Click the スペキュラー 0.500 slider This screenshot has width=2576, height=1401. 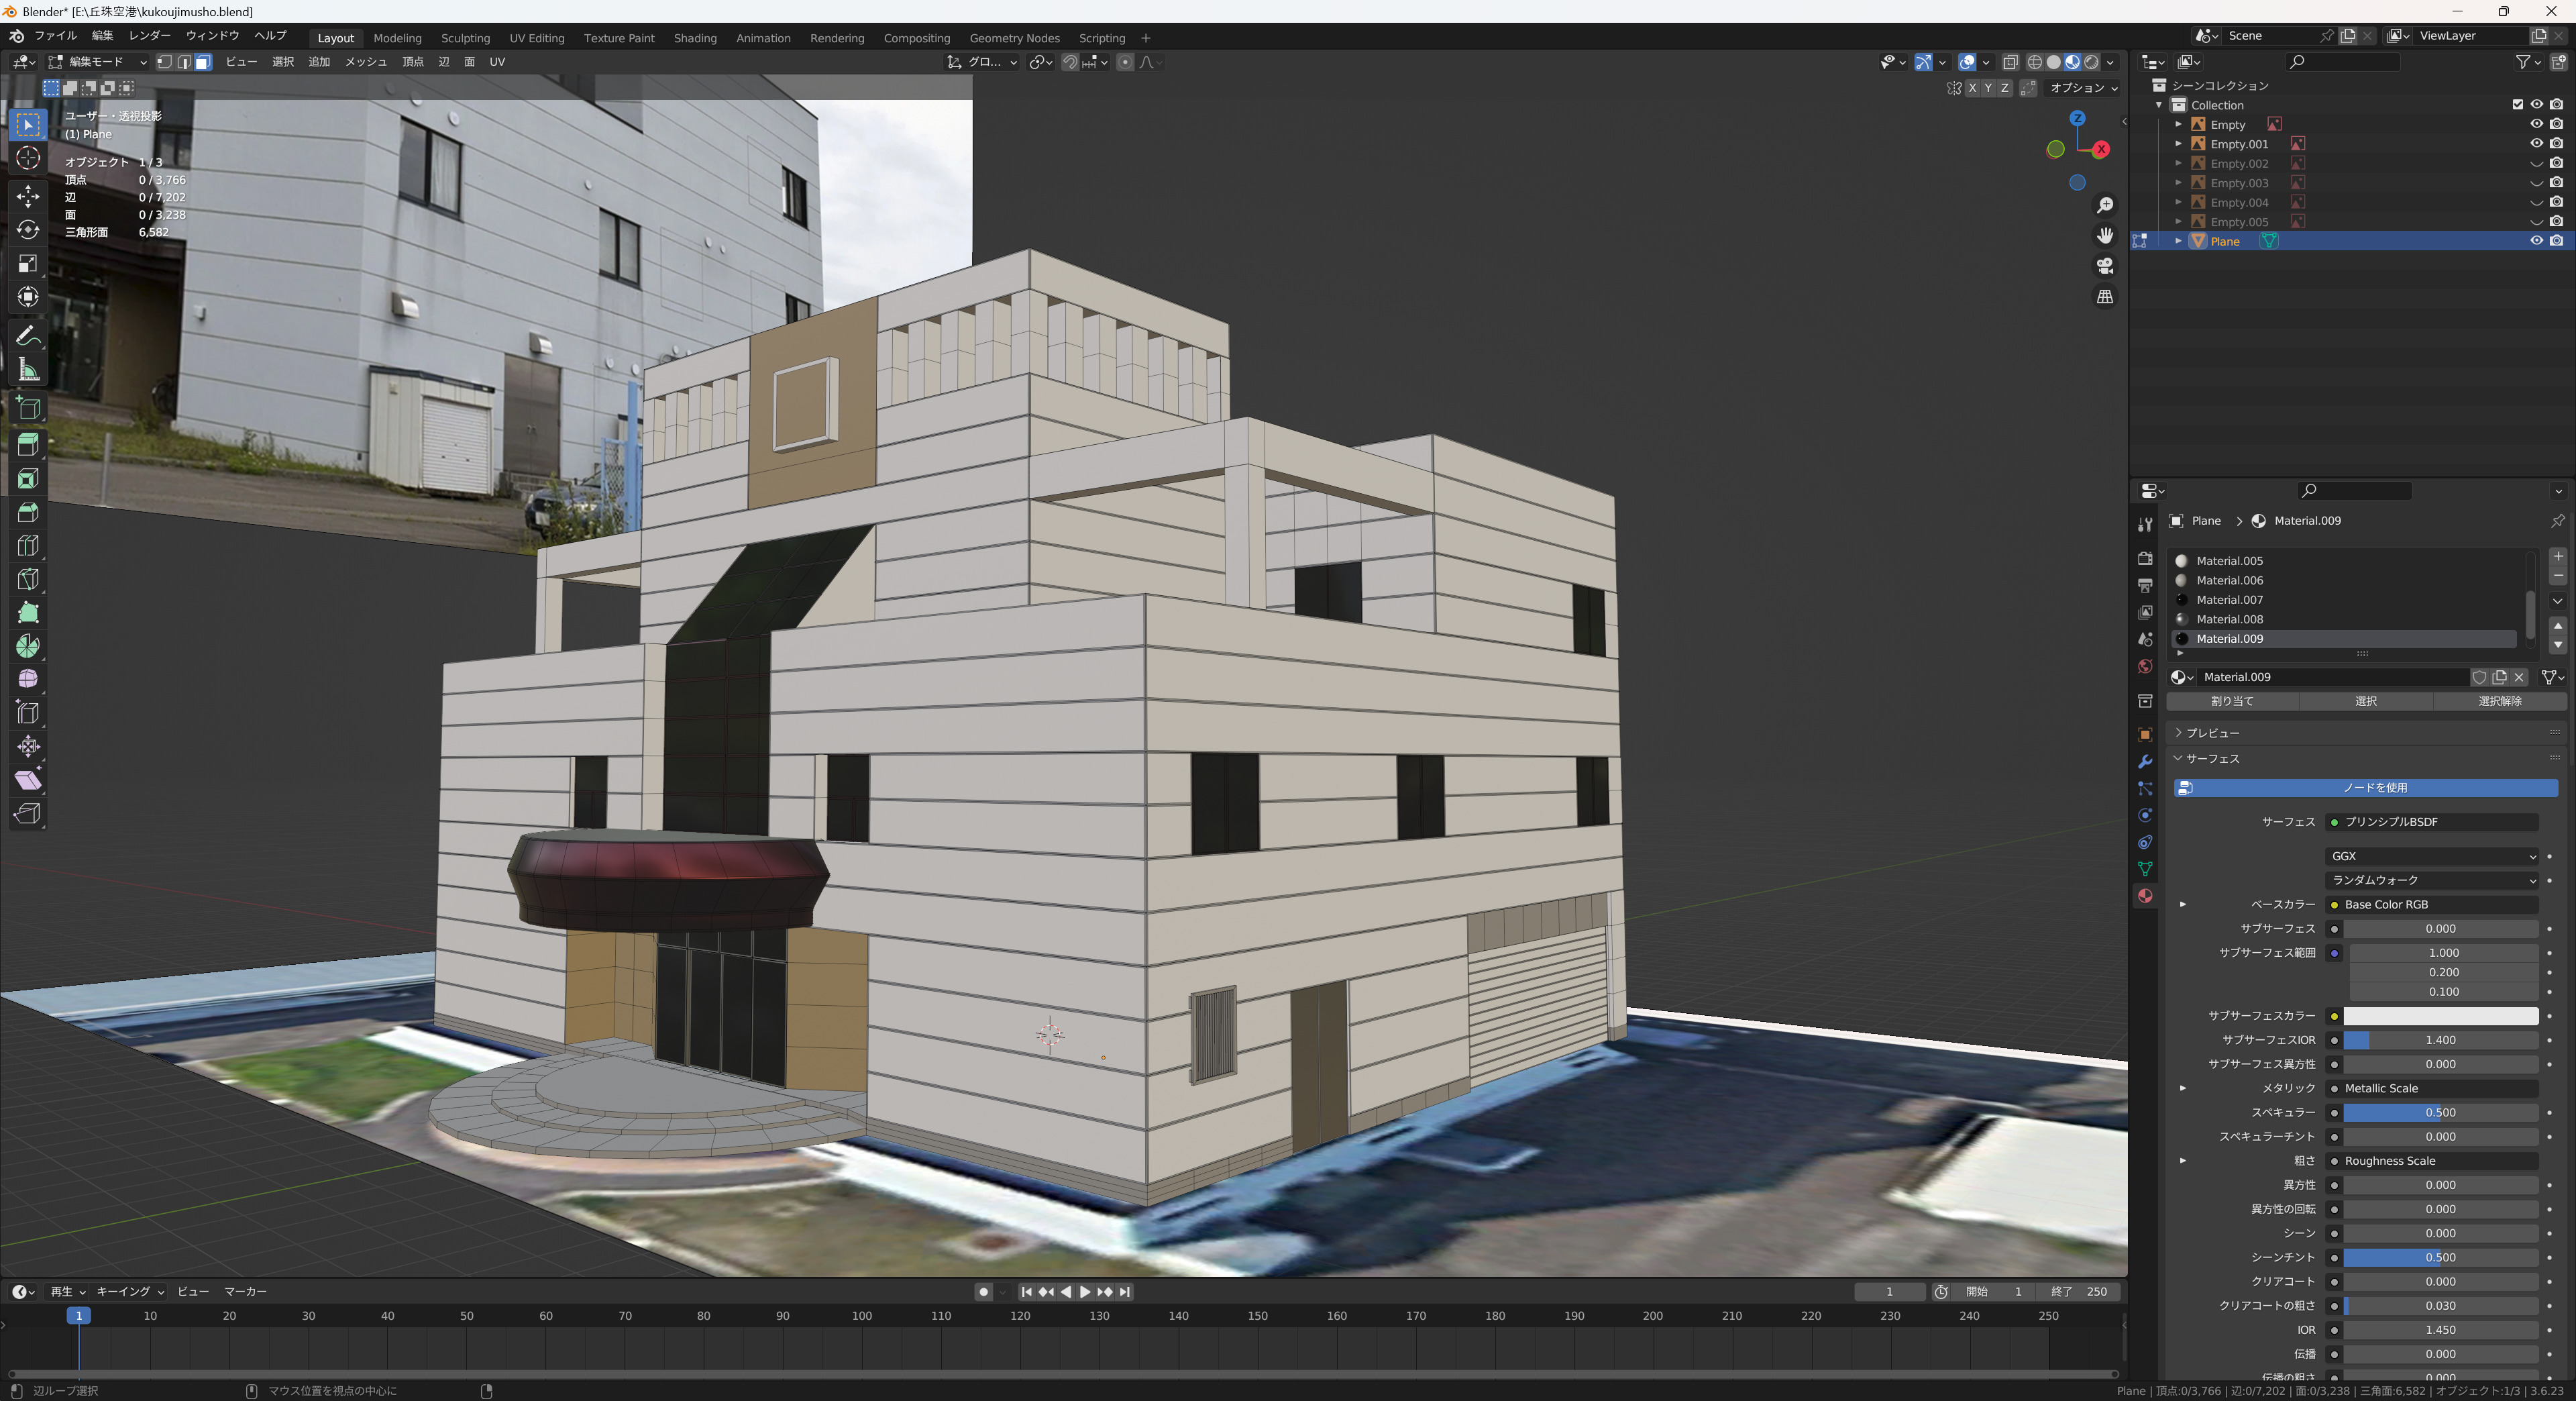pyautogui.click(x=2440, y=1113)
